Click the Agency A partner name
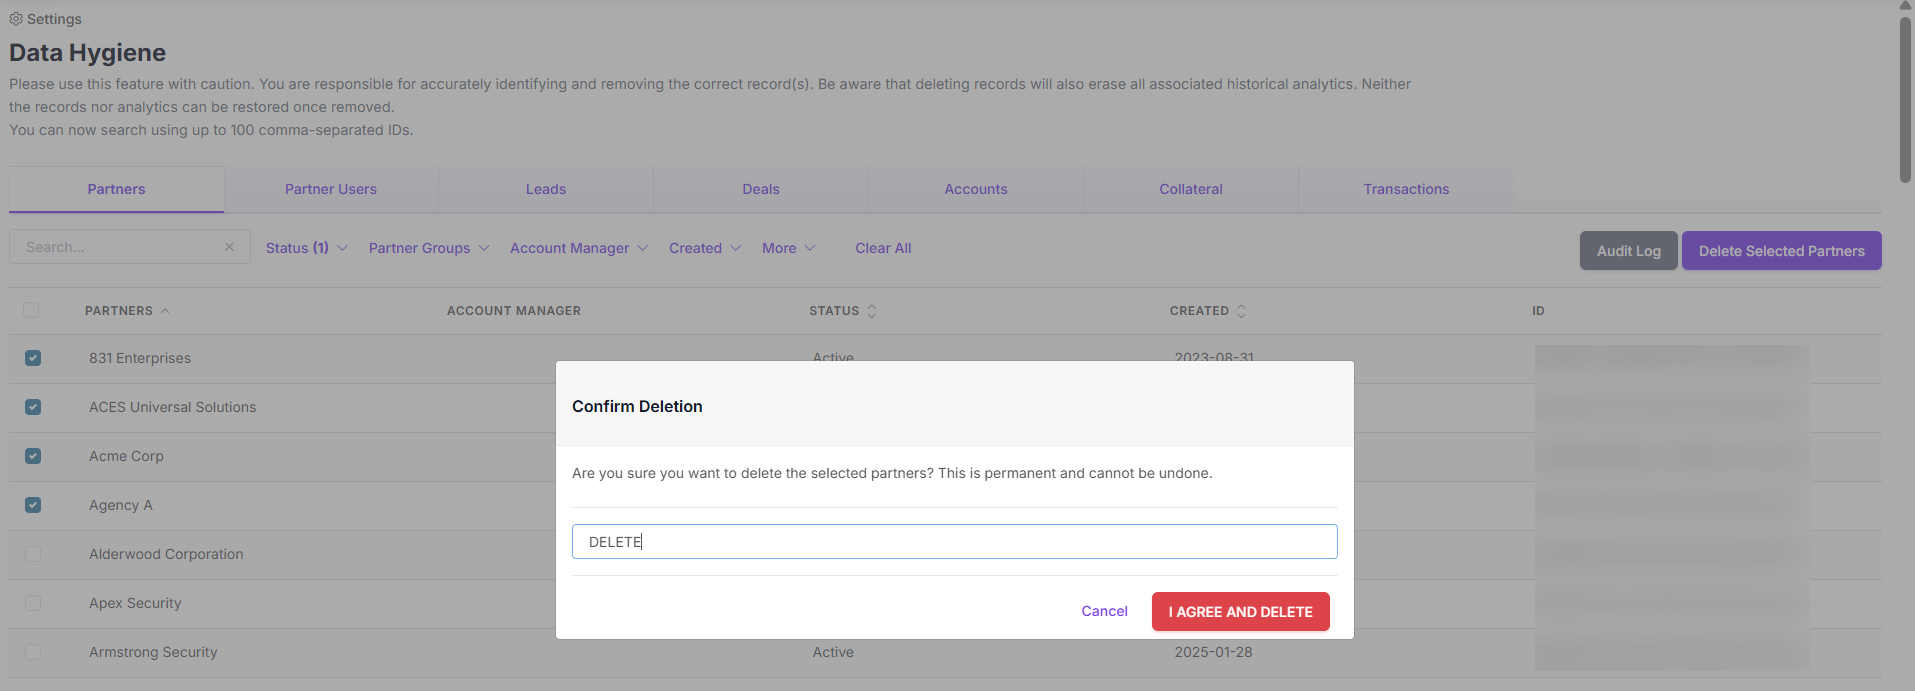This screenshot has width=1915, height=691. point(121,505)
